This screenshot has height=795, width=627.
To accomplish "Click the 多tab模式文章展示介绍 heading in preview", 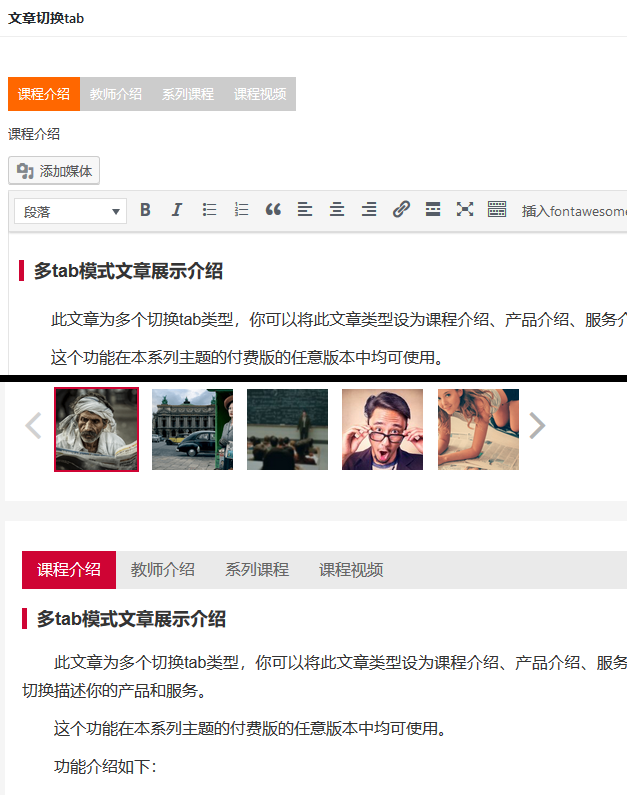I will coord(131,619).
